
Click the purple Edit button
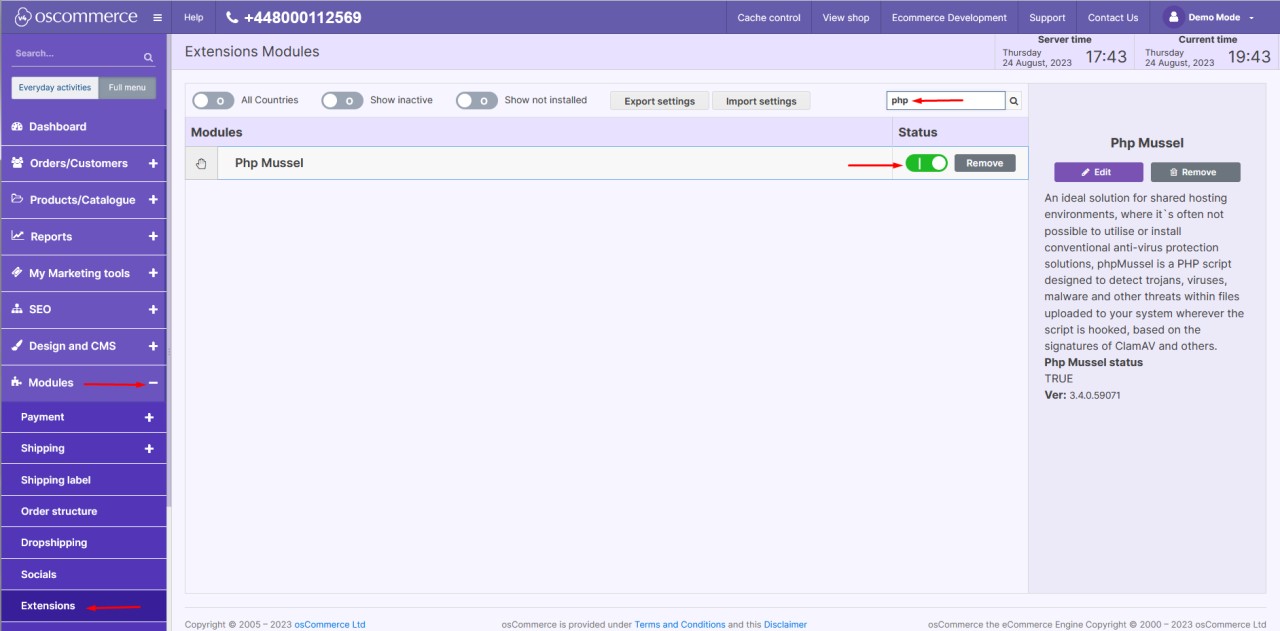[1098, 172]
